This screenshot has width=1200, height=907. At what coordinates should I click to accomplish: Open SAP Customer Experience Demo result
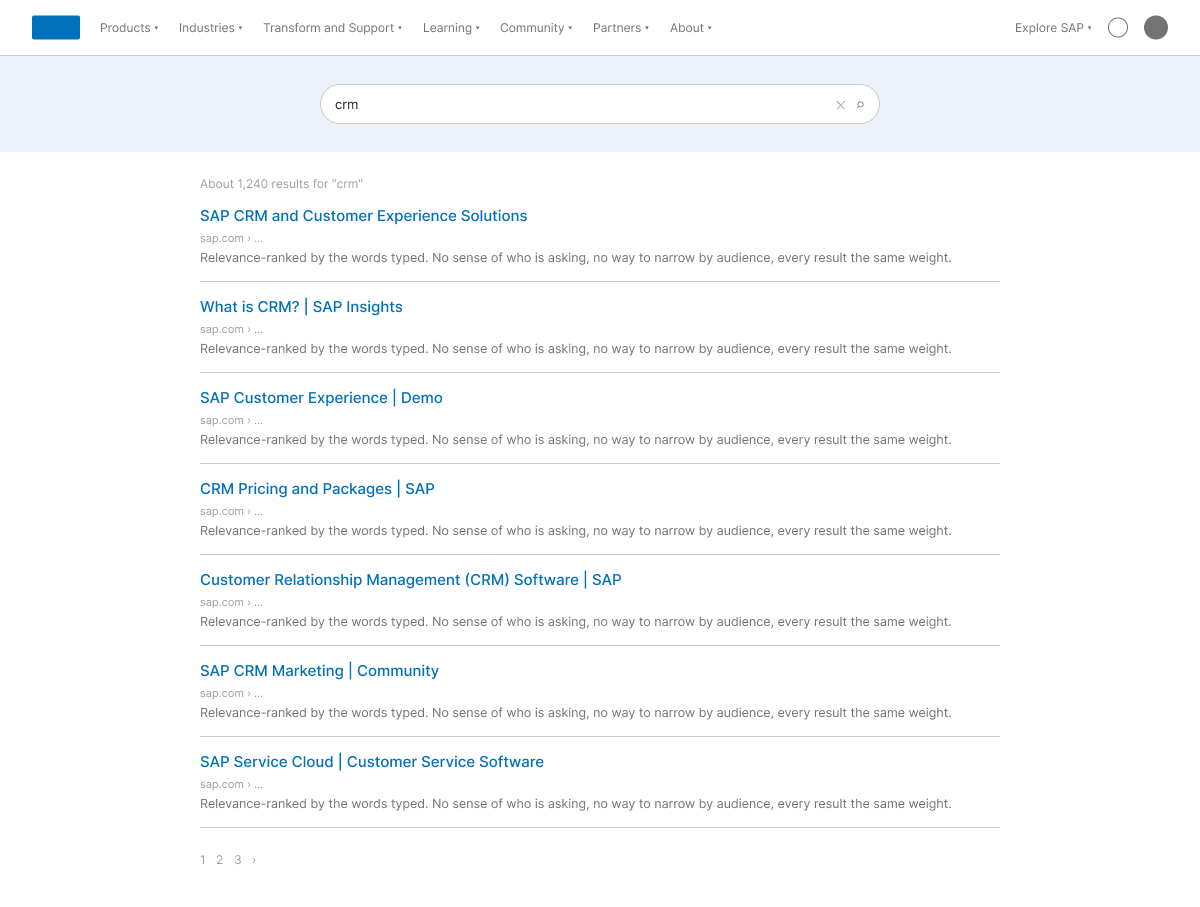pos(321,398)
